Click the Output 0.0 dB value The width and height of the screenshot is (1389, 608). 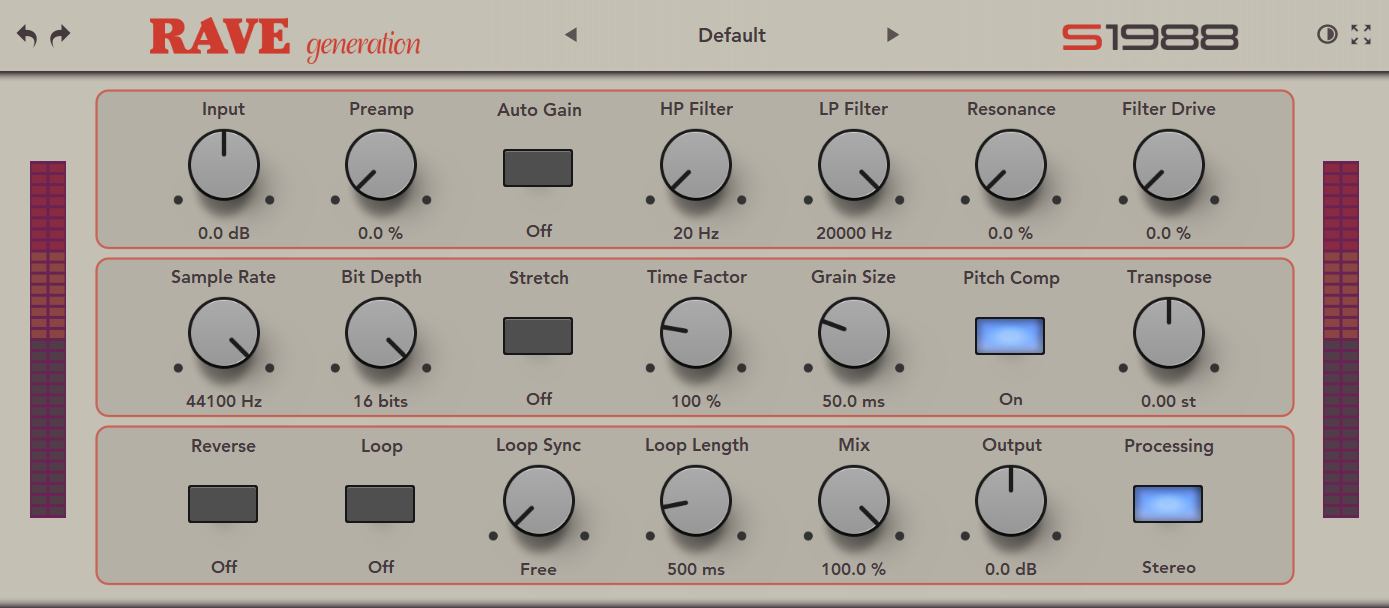pyautogui.click(x=1011, y=569)
